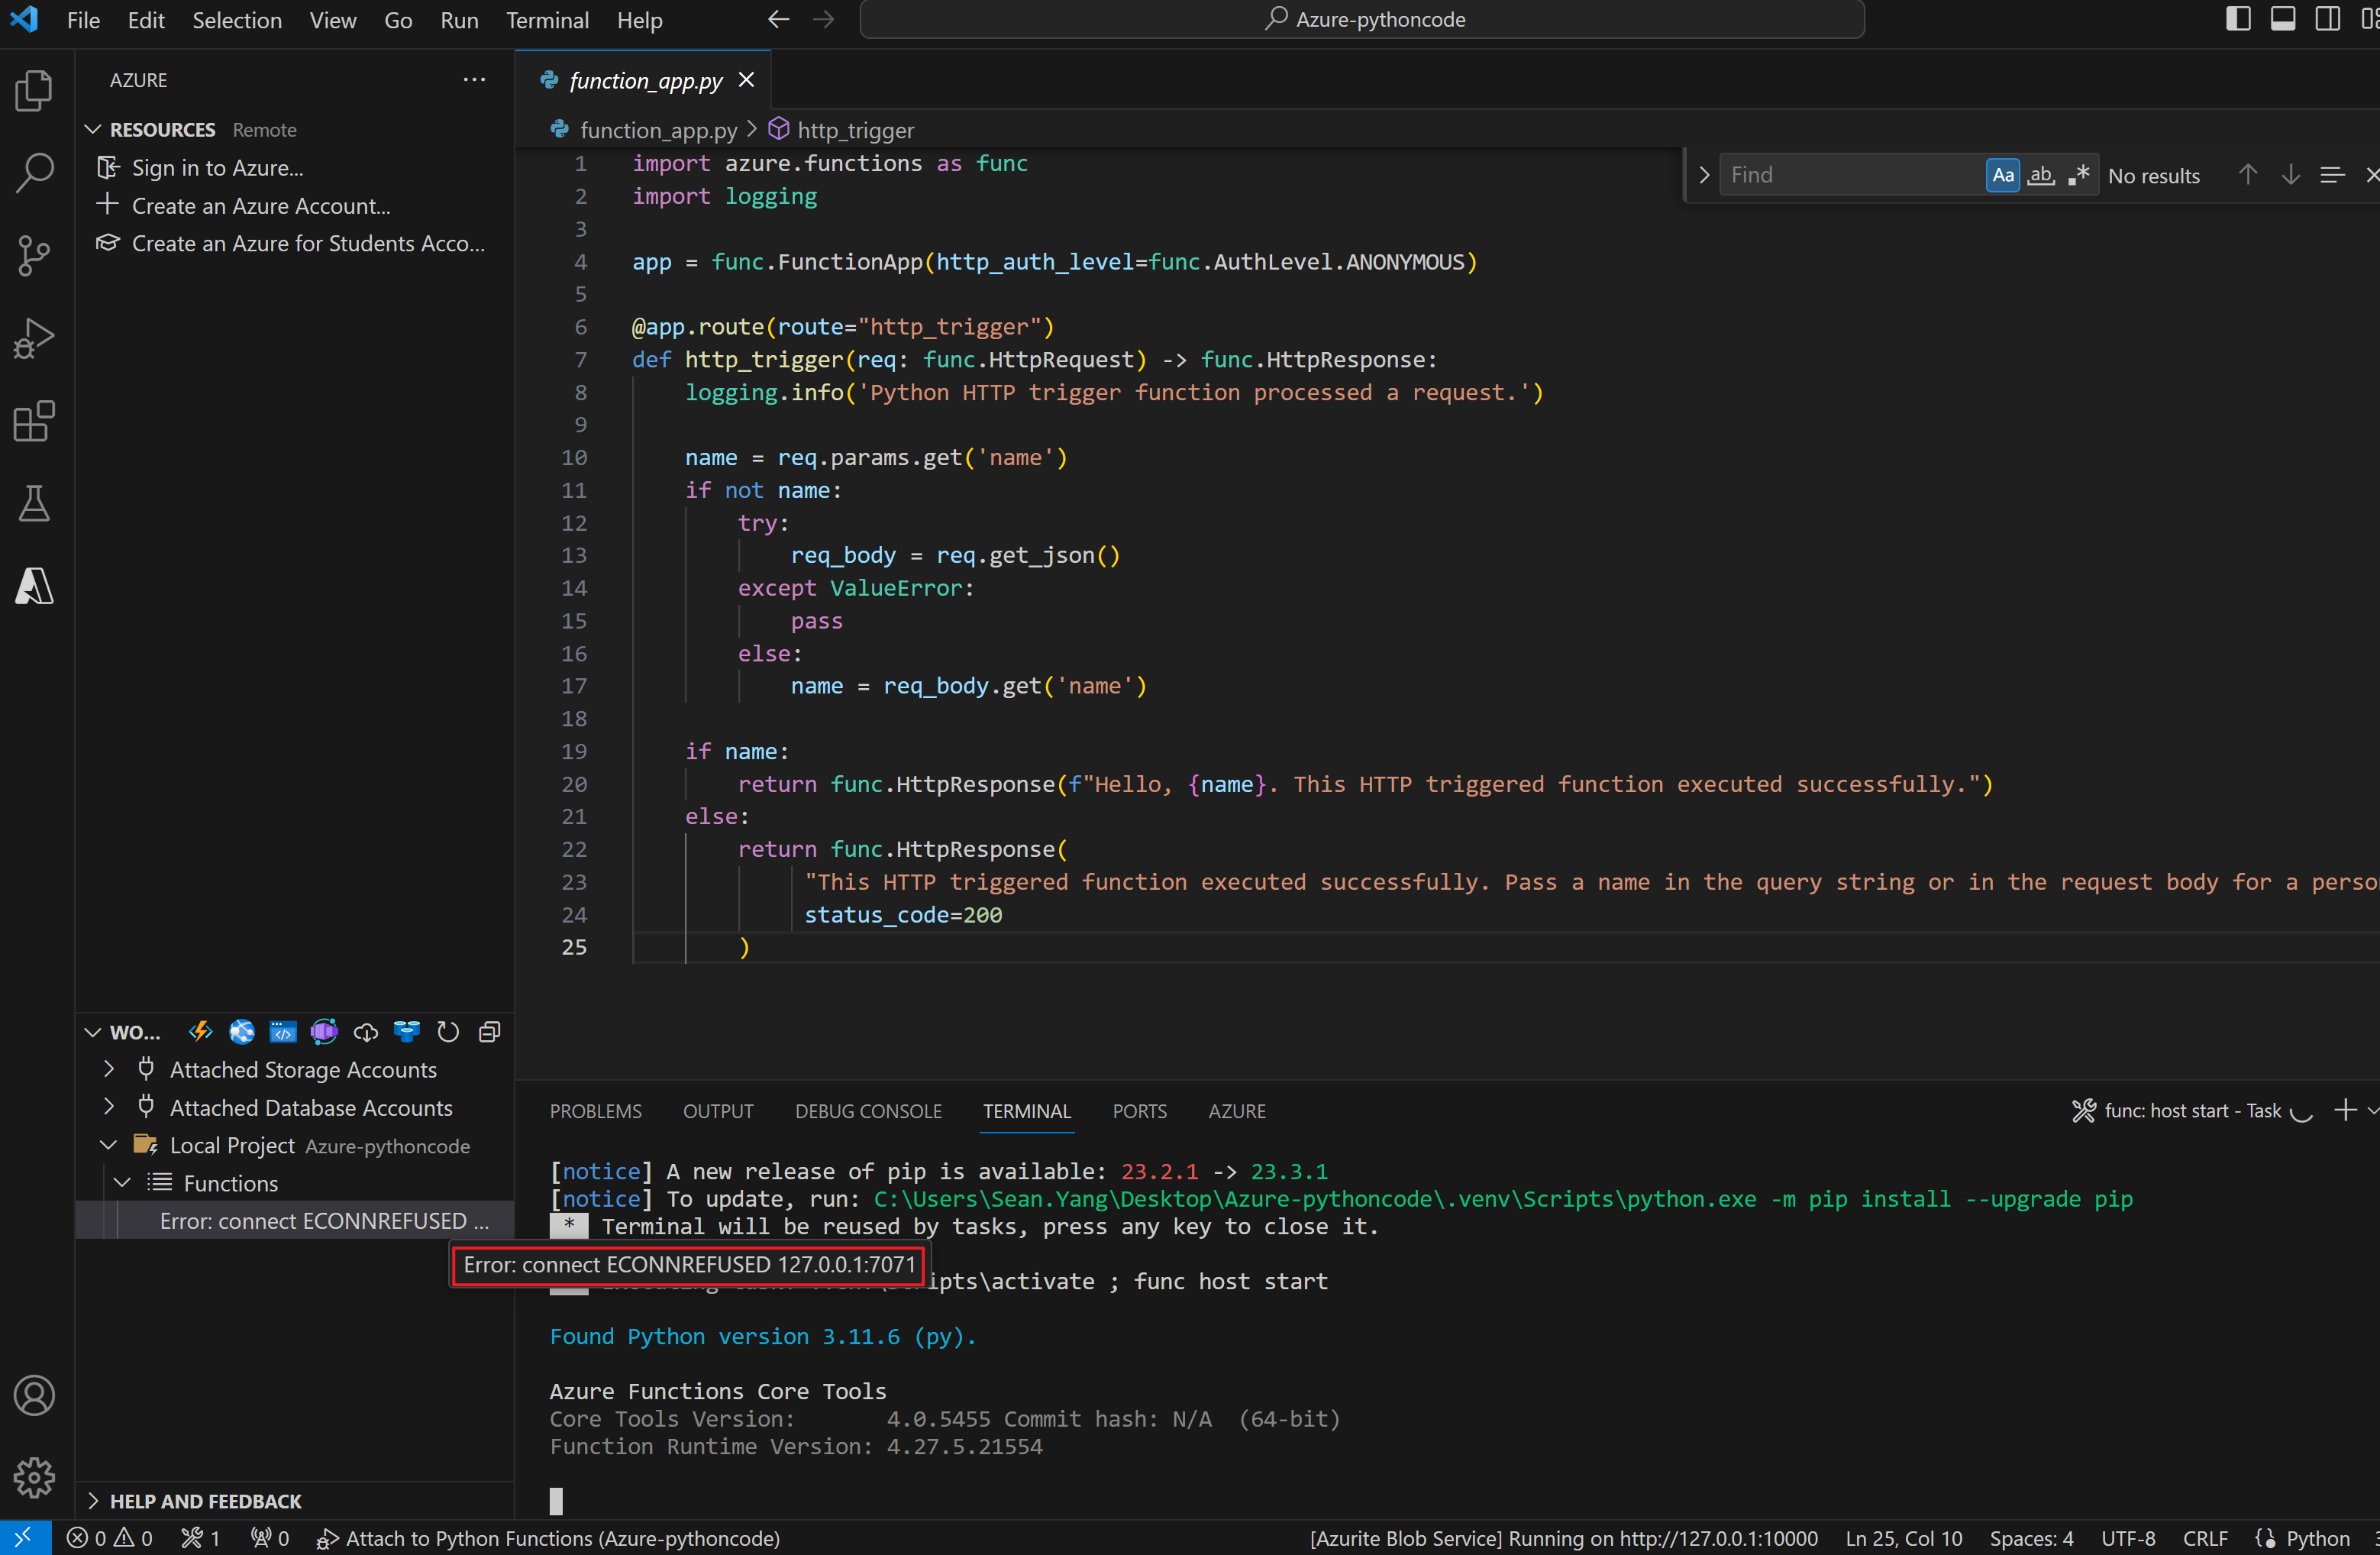Go forward with the right arrow
This screenshot has width=2380, height=1555.
[823, 19]
